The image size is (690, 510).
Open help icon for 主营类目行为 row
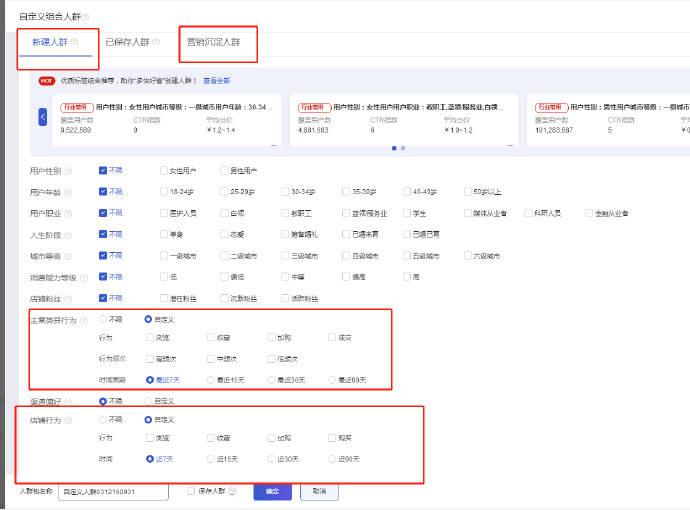point(84,320)
